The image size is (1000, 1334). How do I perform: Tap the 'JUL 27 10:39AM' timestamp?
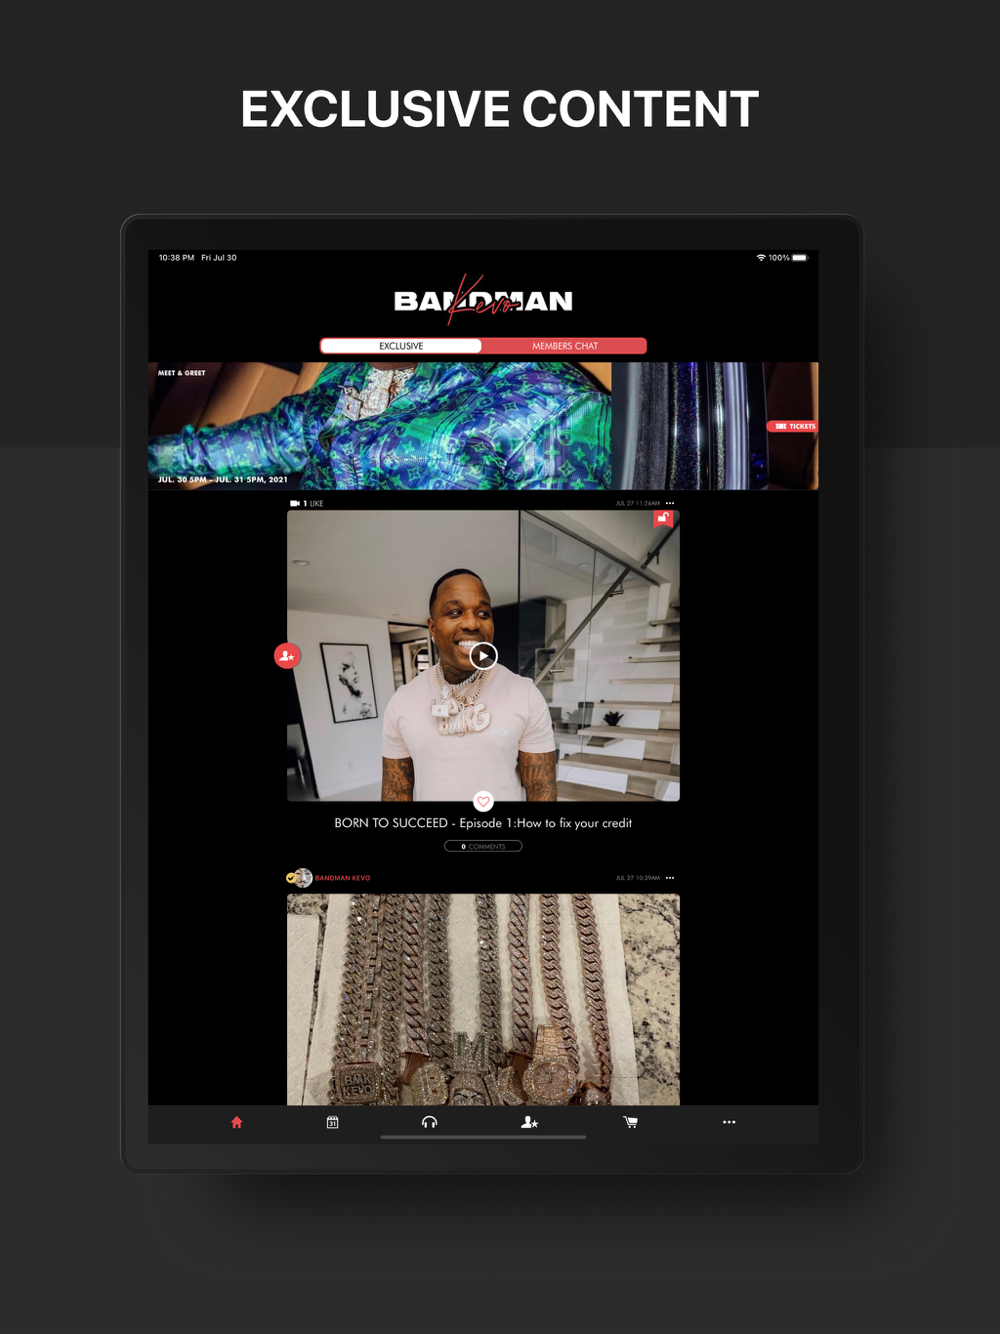click(638, 878)
